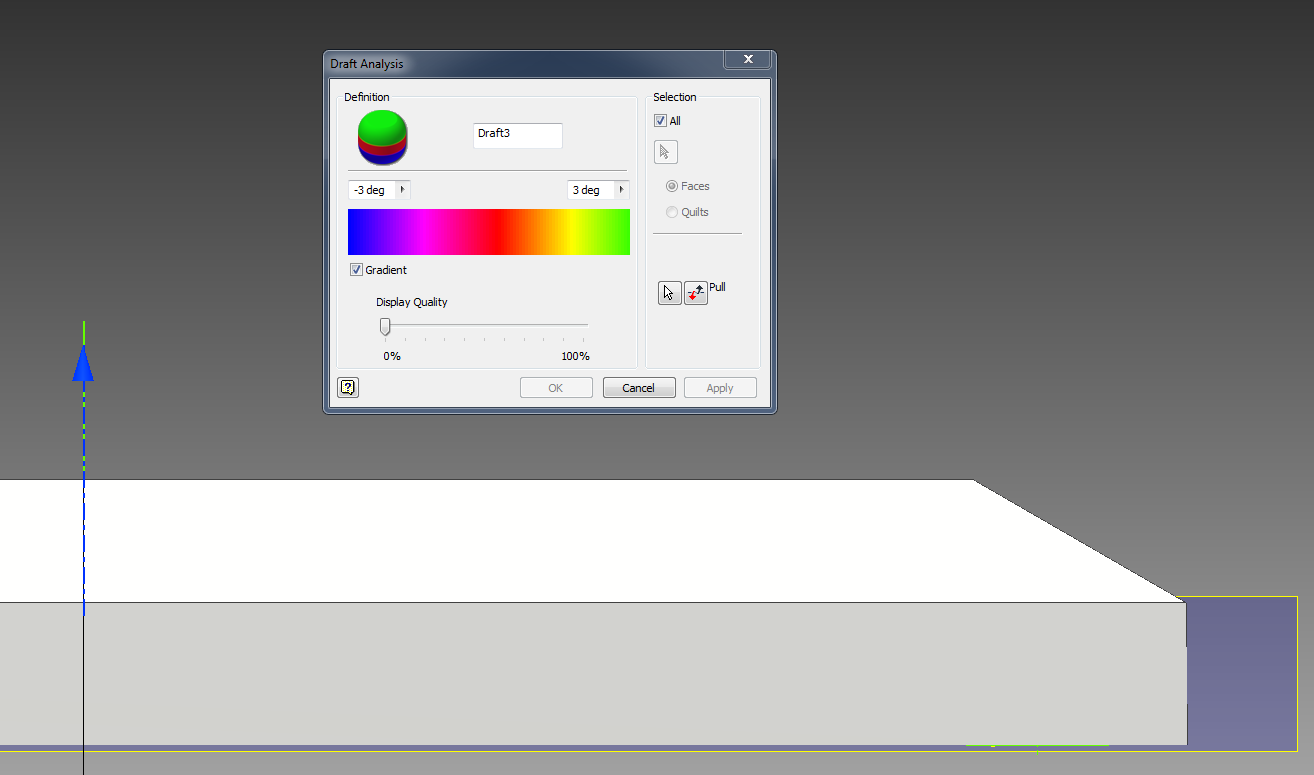Image resolution: width=1314 pixels, height=775 pixels.
Task: Select the Faces radio button
Action: click(671, 185)
